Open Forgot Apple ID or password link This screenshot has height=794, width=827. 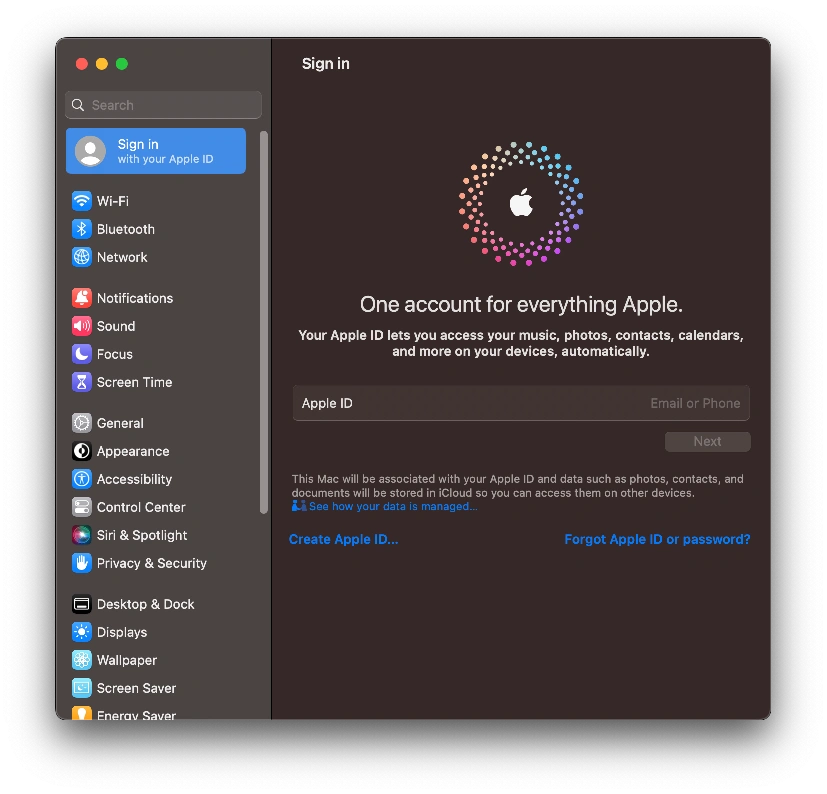coord(657,539)
